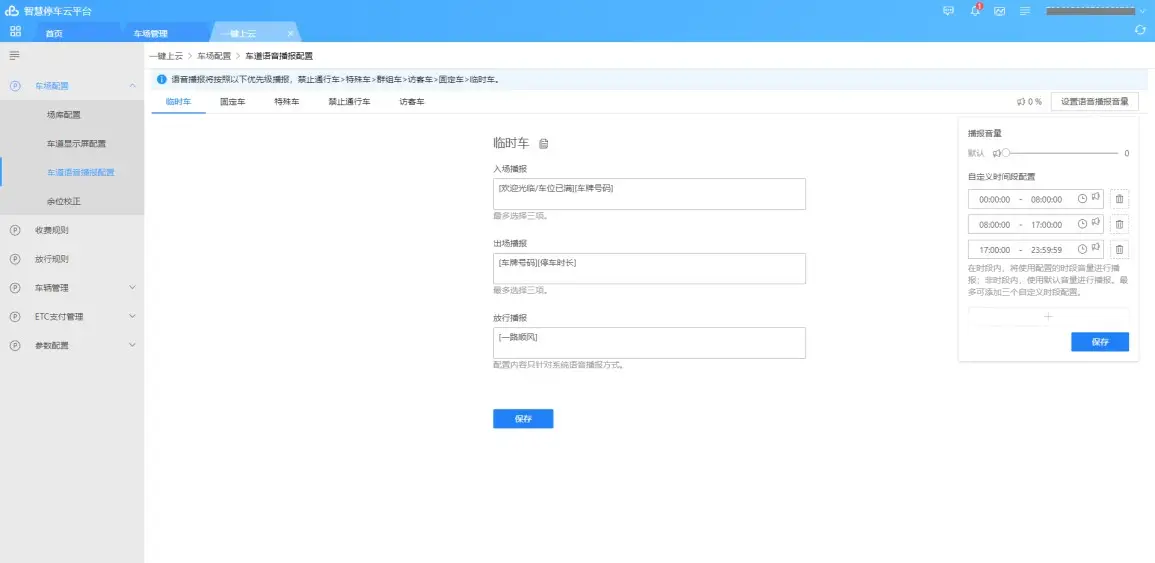
Task: Collapse the 车场配置 sidebar menu
Action: 133,86
